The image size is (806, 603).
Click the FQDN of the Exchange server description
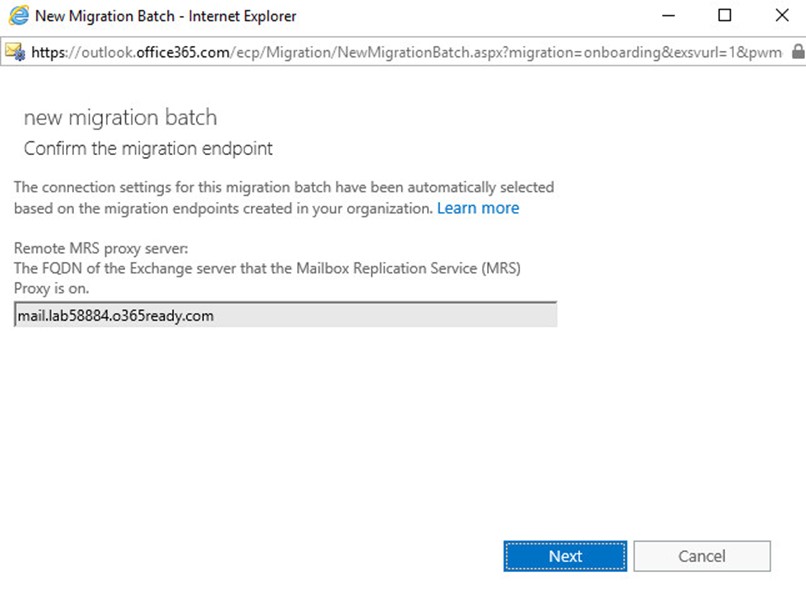pos(267,278)
